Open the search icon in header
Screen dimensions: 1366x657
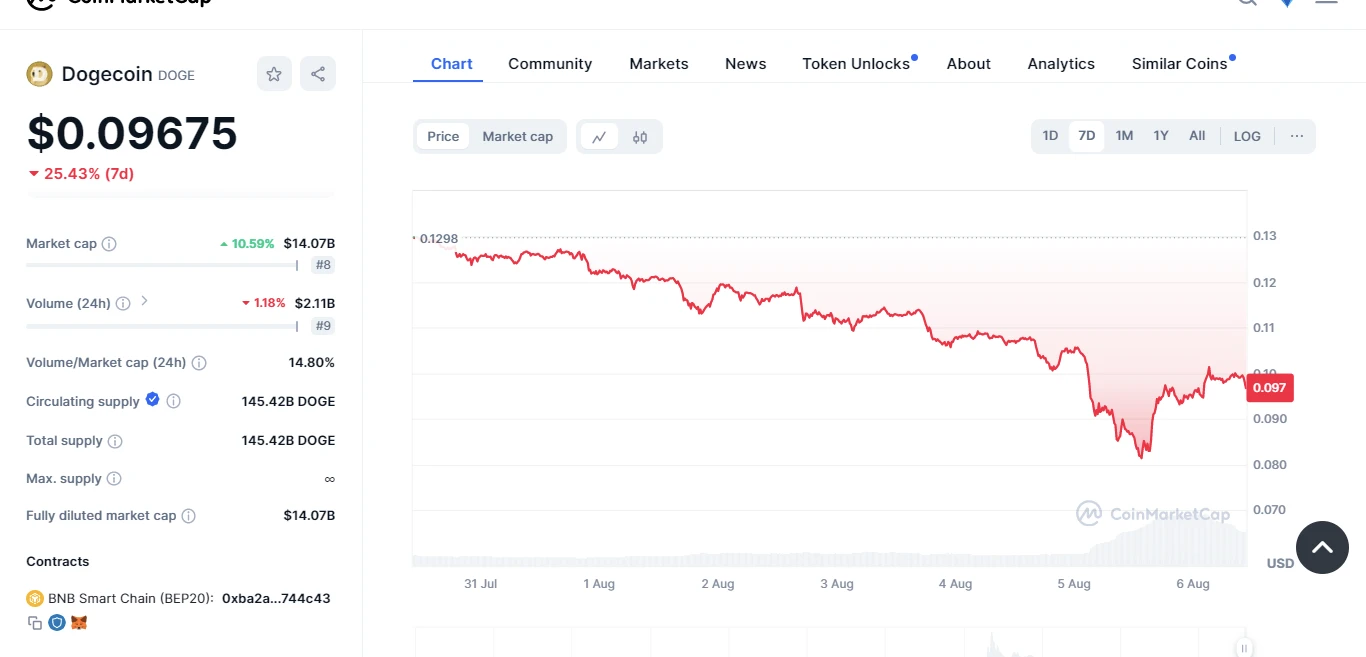click(x=1247, y=2)
